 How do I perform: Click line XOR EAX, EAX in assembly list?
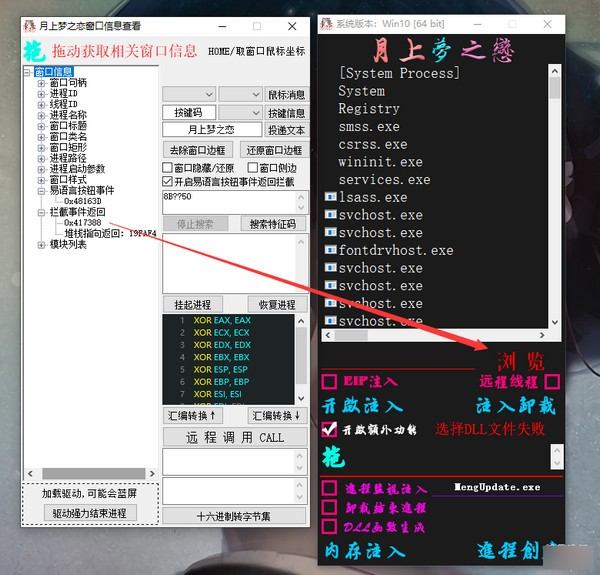pos(222,320)
